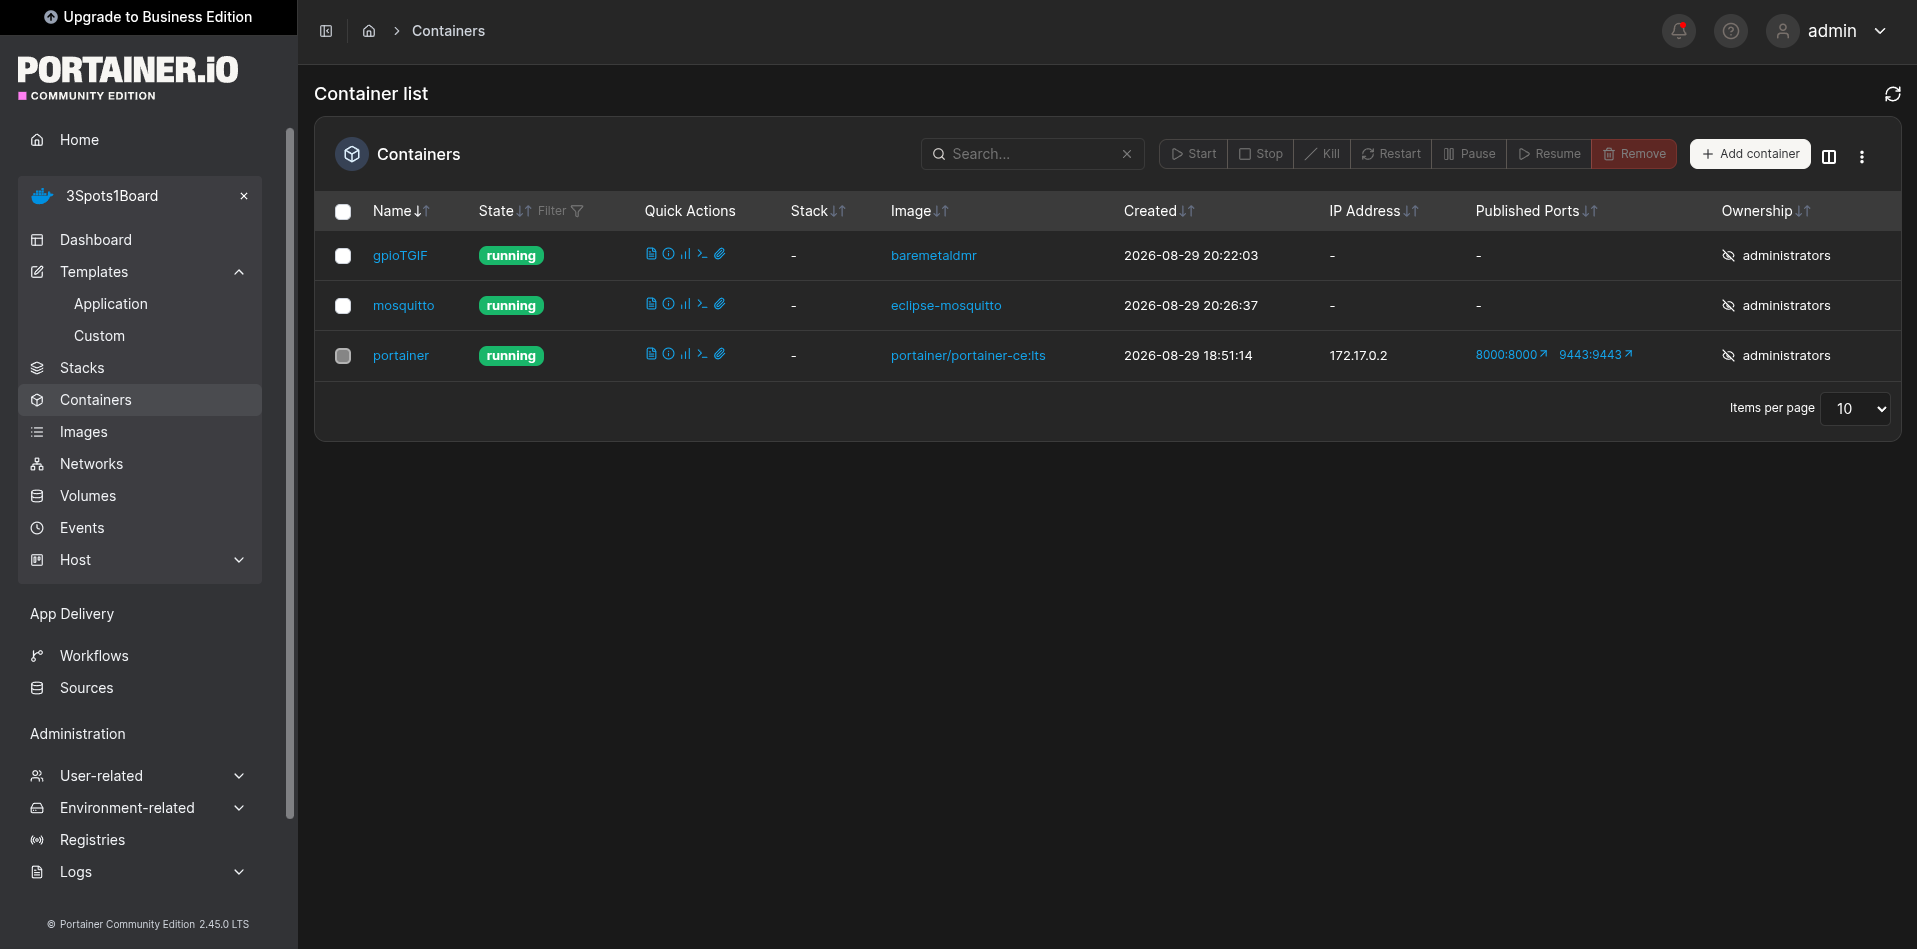The height and width of the screenshot is (949, 1917).
Task: Click Add container
Action: (x=1750, y=154)
